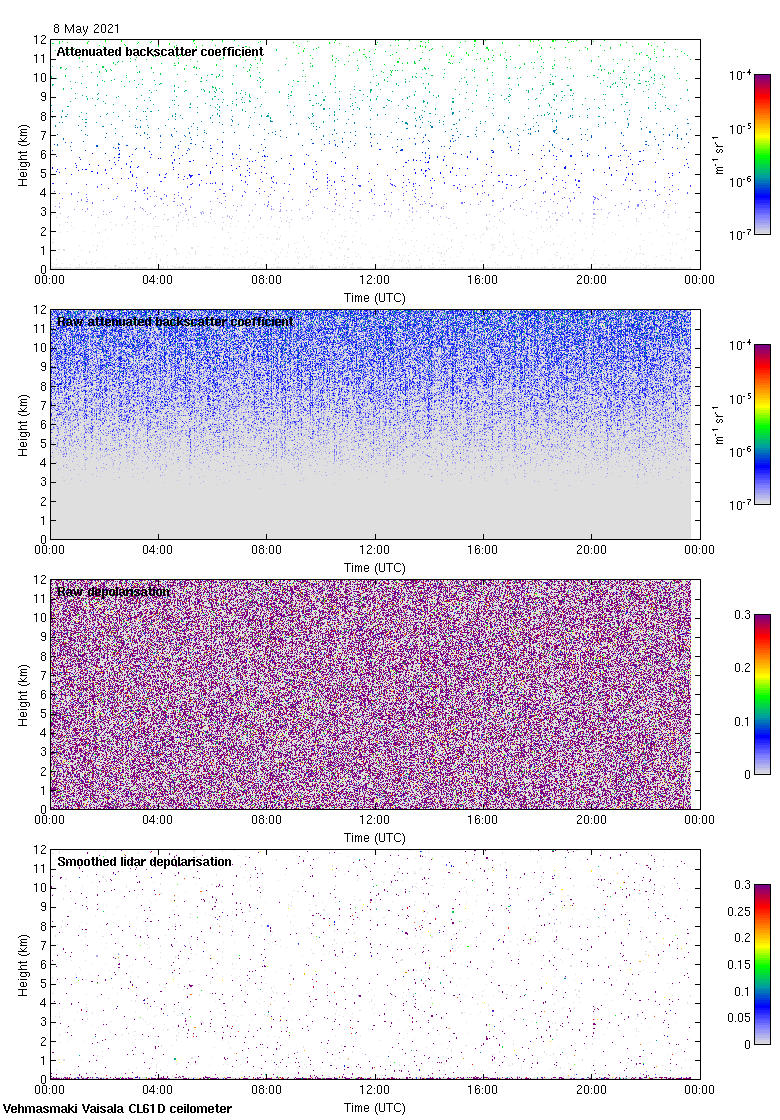This screenshot has height=1120, width=780.
Task: Click the Smoothed lidar depolarisation title
Action: tap(144, 861)
